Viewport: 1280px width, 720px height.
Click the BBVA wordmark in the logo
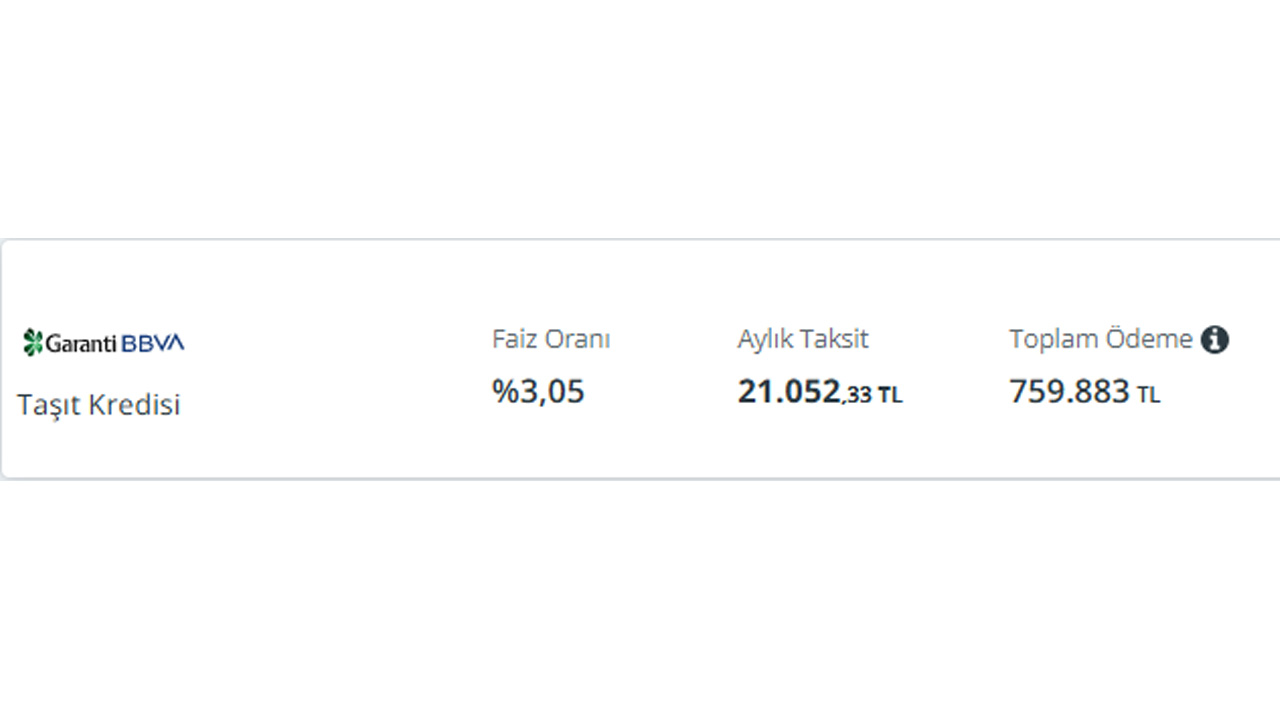pos(153,343)
